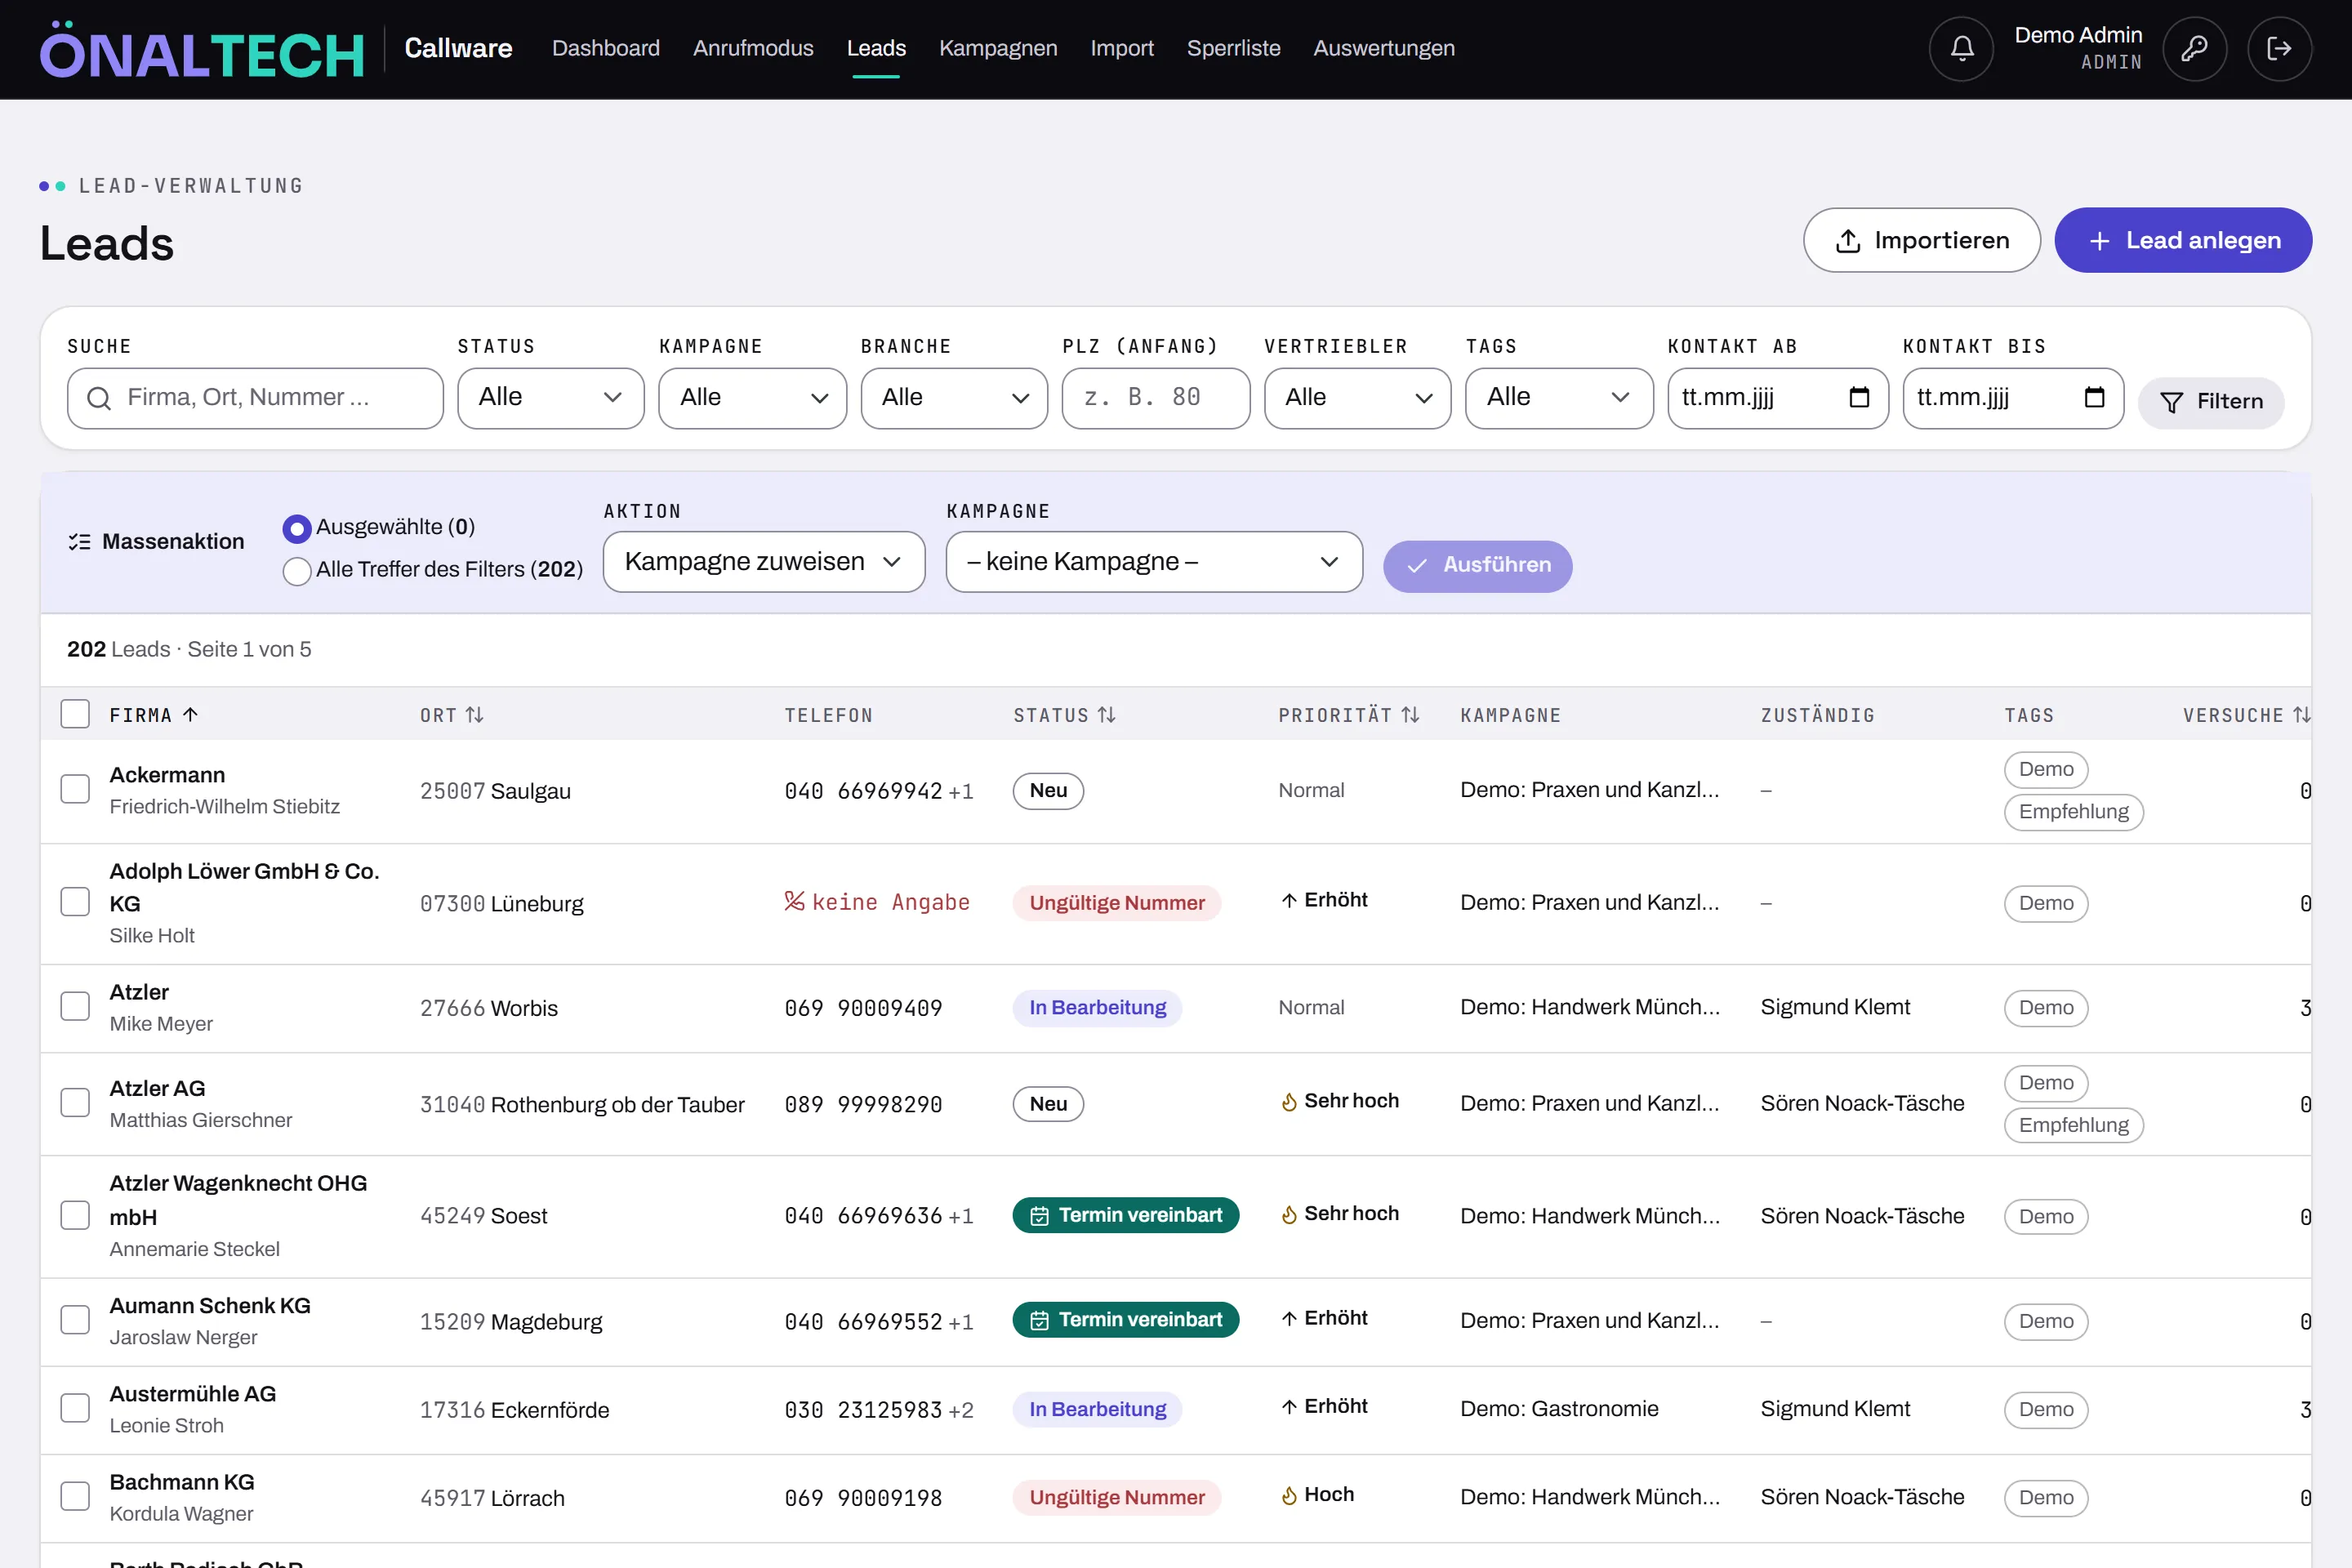
Task: Check the Austermühle AG row checkbox
Action: (x=75, y=1408)
